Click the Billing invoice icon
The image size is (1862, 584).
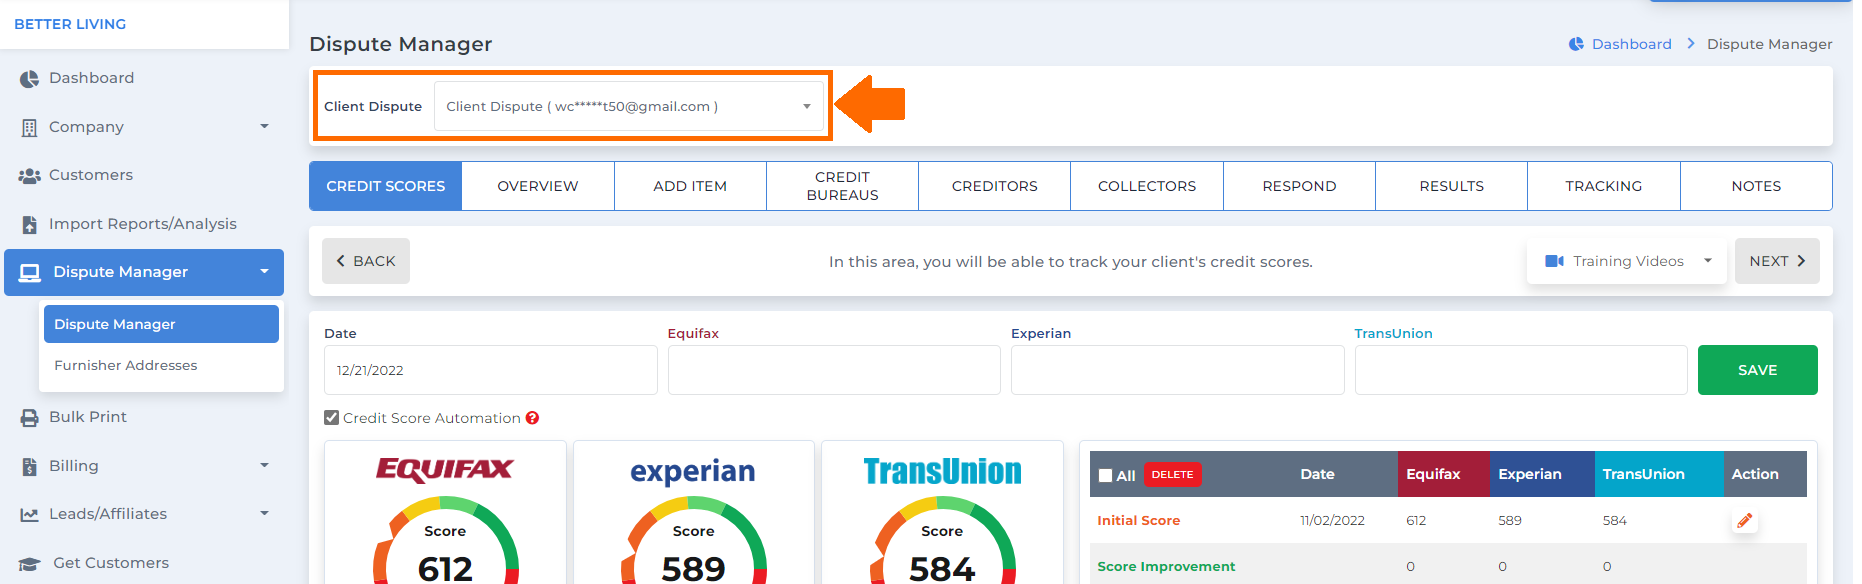29,467
